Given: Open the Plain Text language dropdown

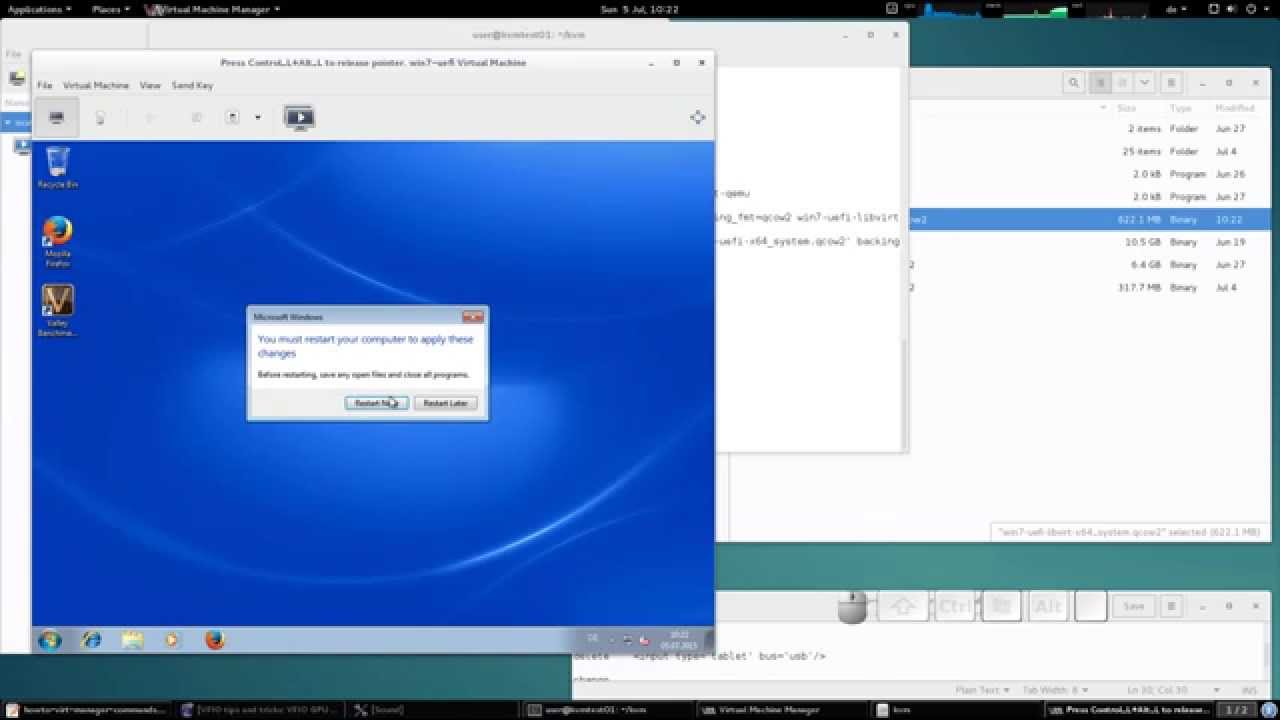Looking at the screenshot, I should point(982,690).
